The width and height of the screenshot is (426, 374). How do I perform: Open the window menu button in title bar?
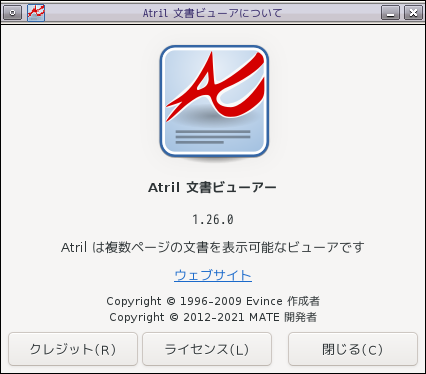tap(13, 13)
